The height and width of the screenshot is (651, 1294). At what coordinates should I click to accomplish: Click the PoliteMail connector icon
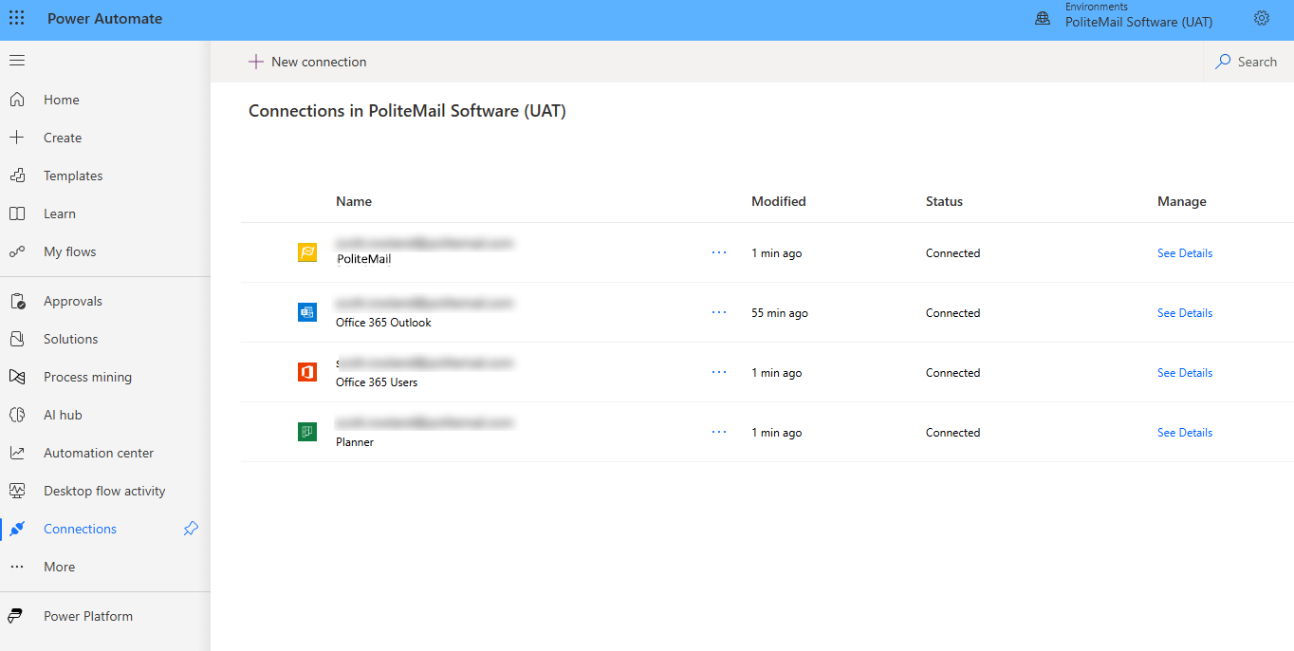pos(307,253)
